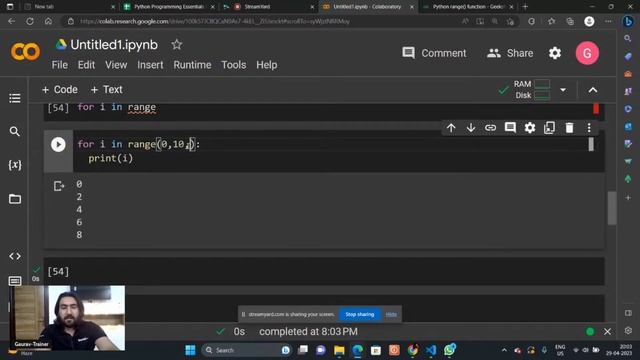This screenshot has width=640, height=360.
Task: Run the code cell with the play button
Action: pos(58,144)
